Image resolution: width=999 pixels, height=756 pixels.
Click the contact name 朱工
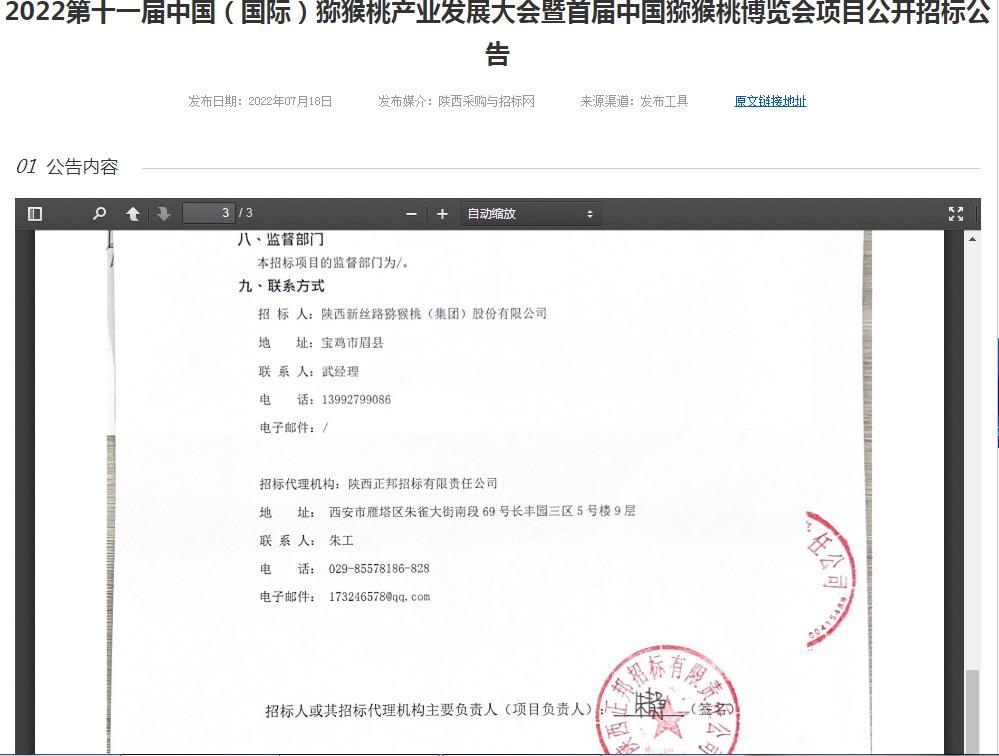click(341, 541)
